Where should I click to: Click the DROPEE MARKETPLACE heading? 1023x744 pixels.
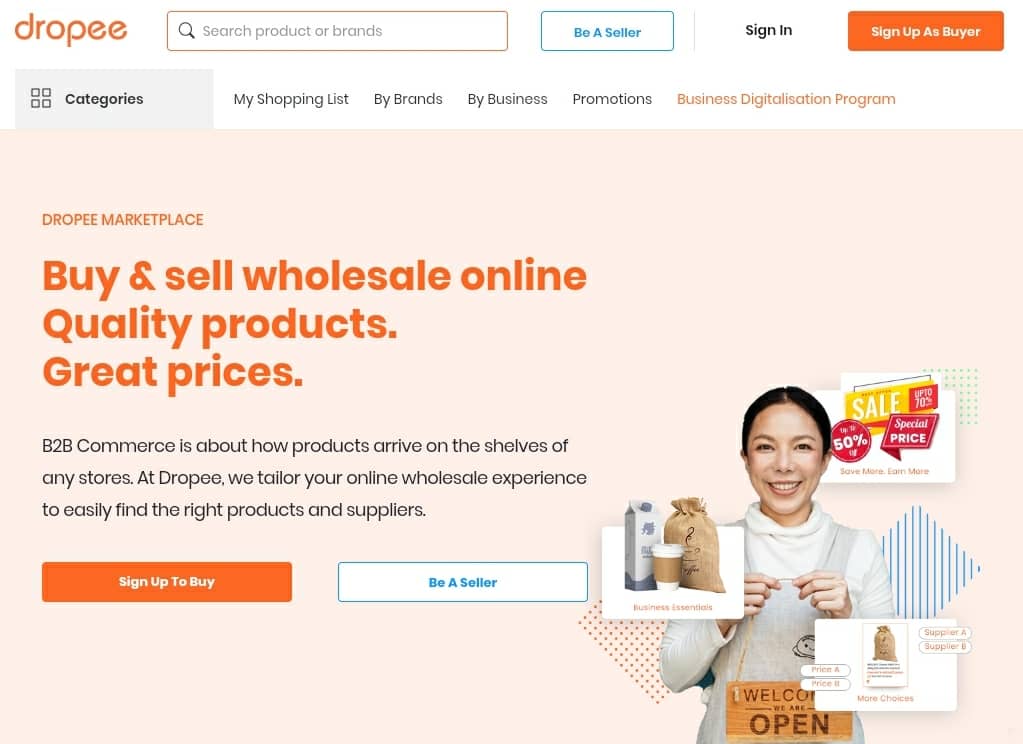click(123, 220)
